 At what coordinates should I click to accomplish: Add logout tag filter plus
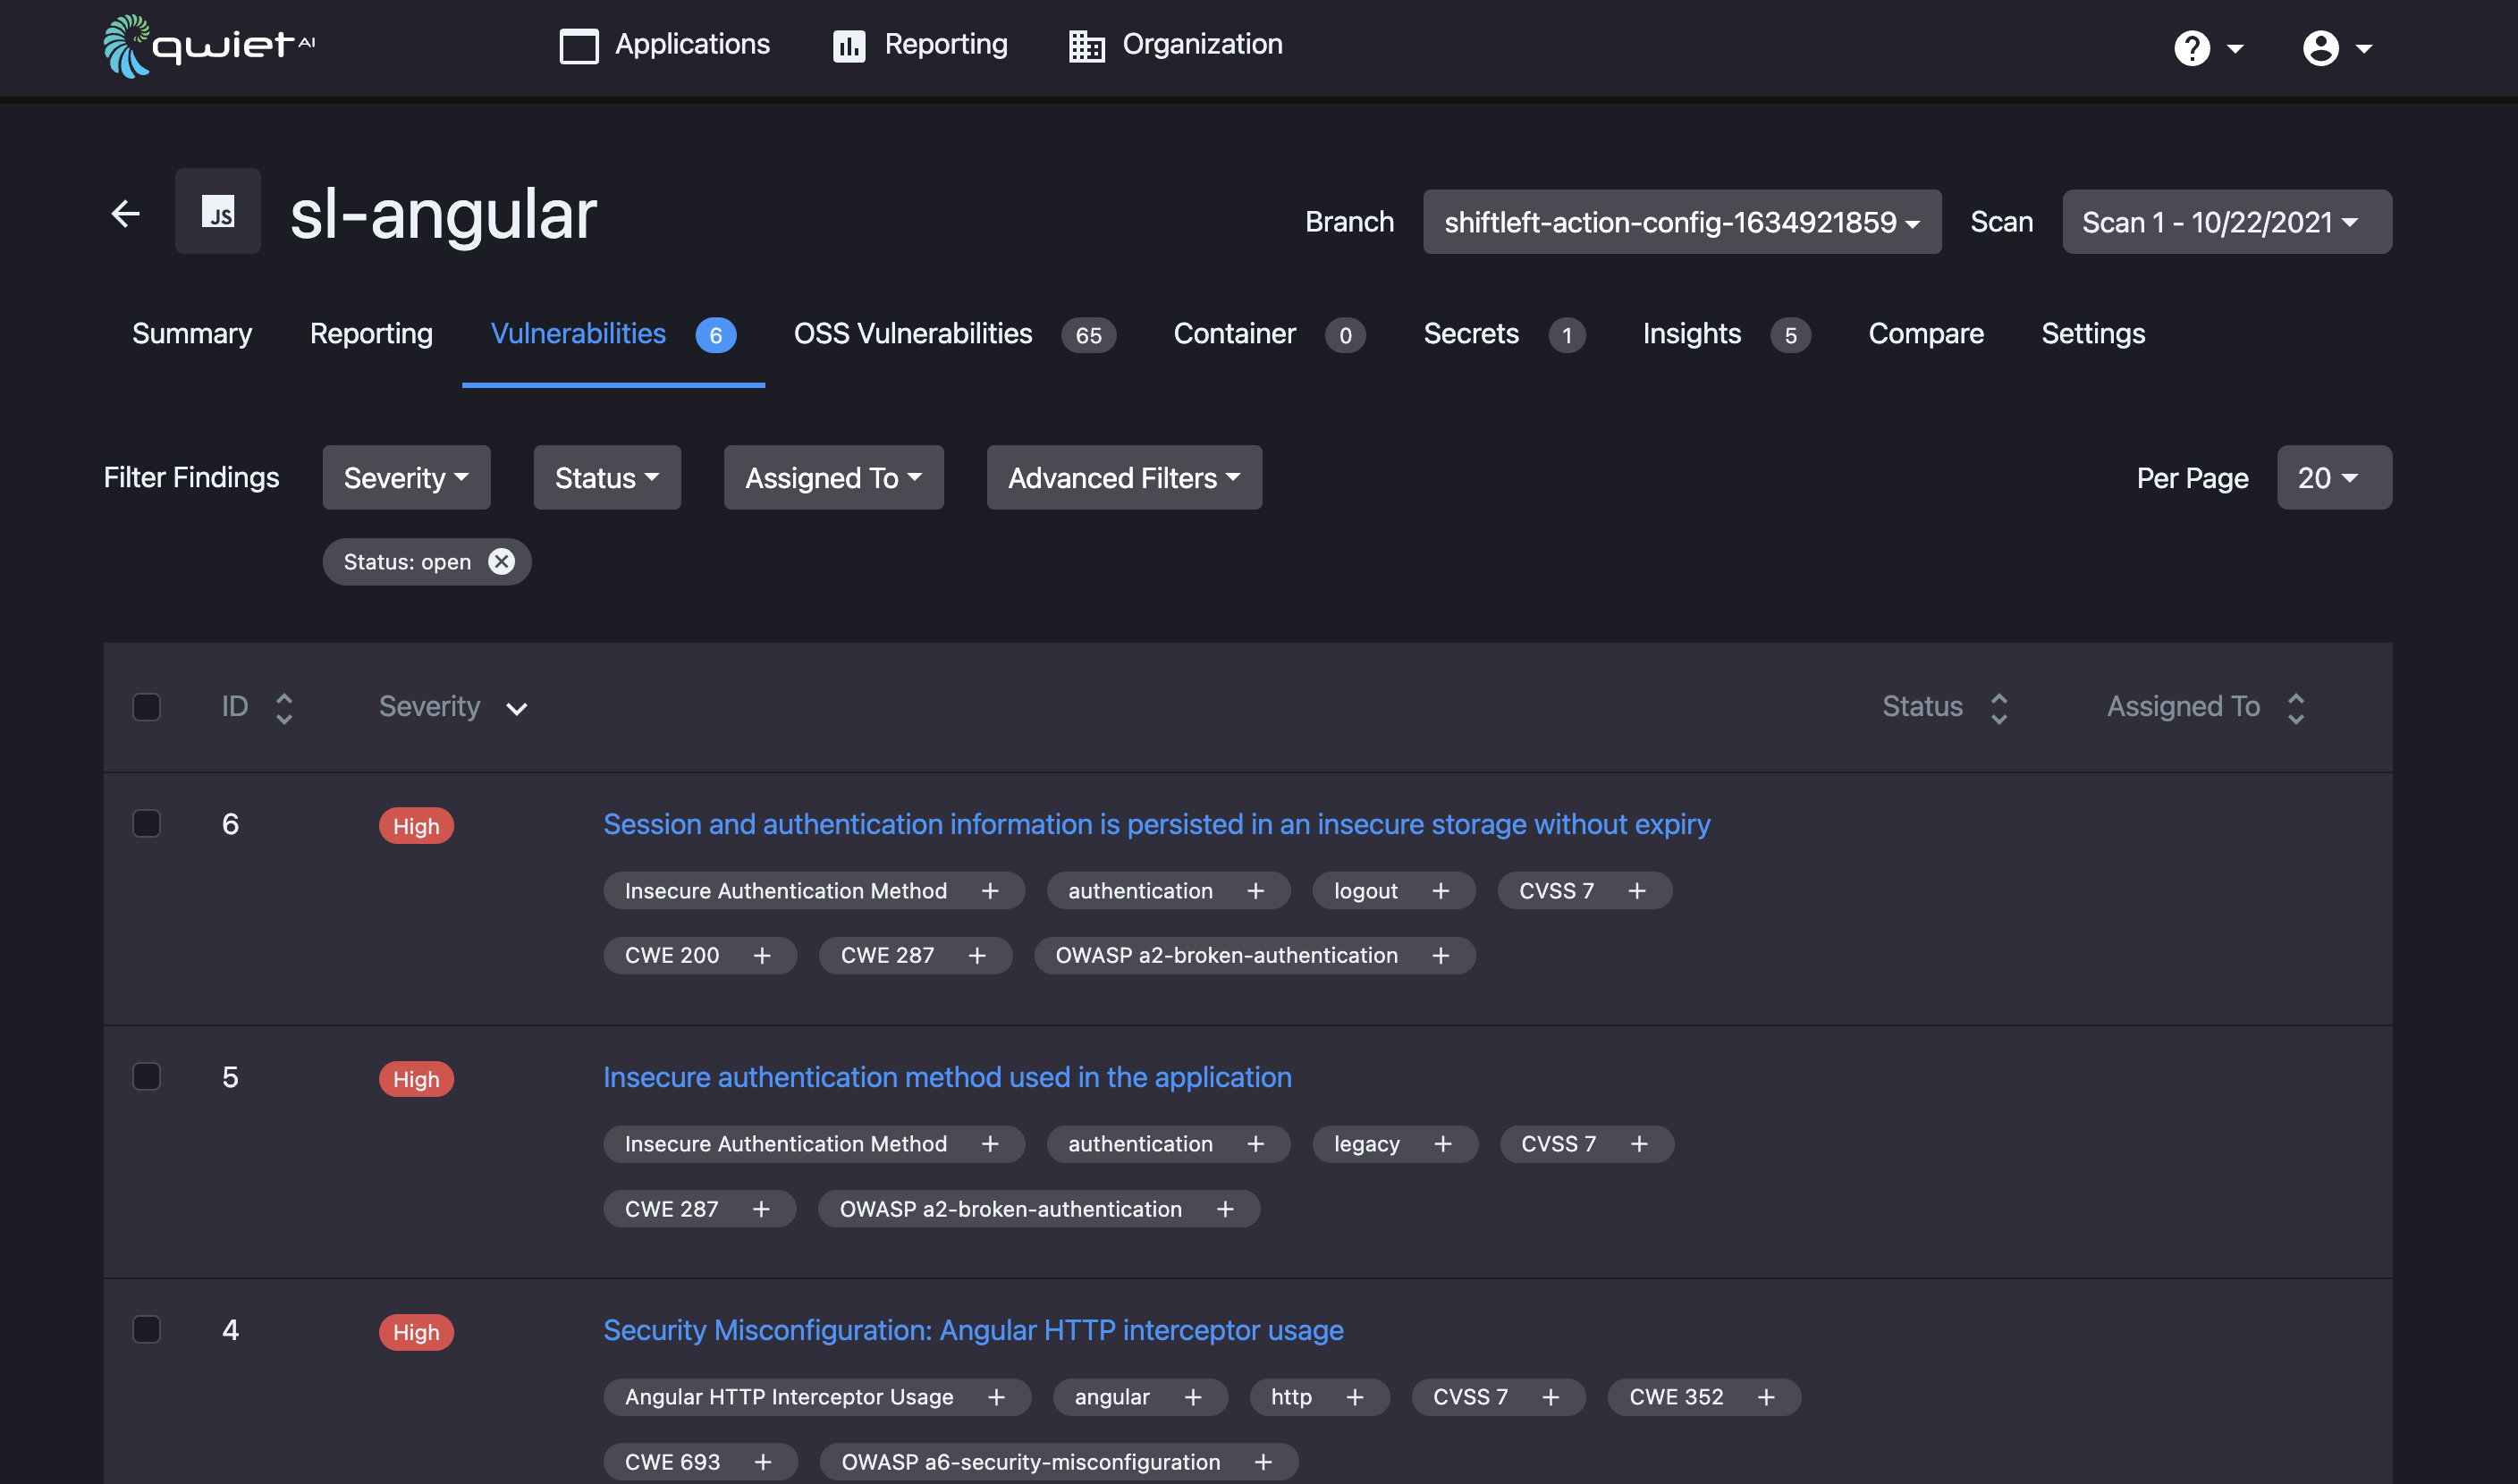(x=1441, y=891)
